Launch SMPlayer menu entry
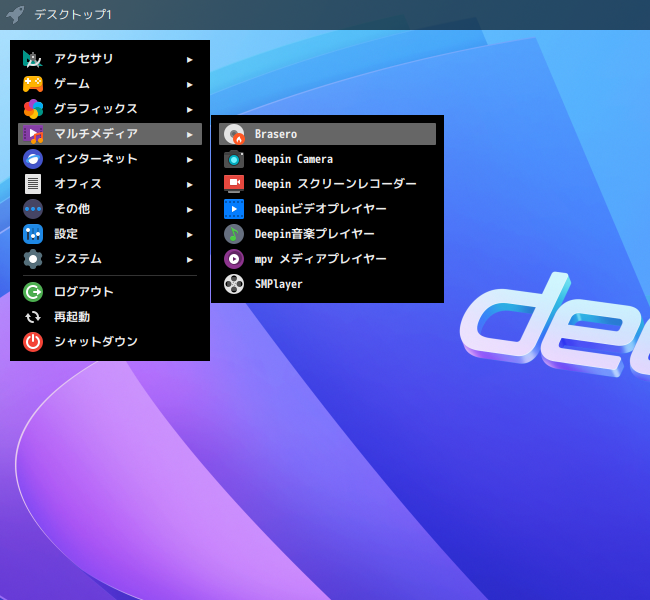This screenshot has width=650, height=600. pos(327,284)
